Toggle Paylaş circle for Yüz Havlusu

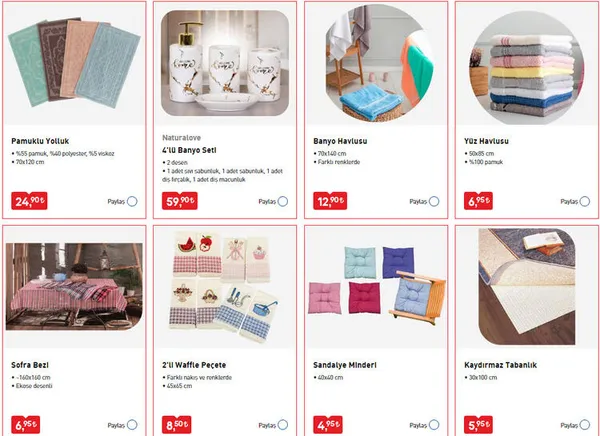point(585,201)
